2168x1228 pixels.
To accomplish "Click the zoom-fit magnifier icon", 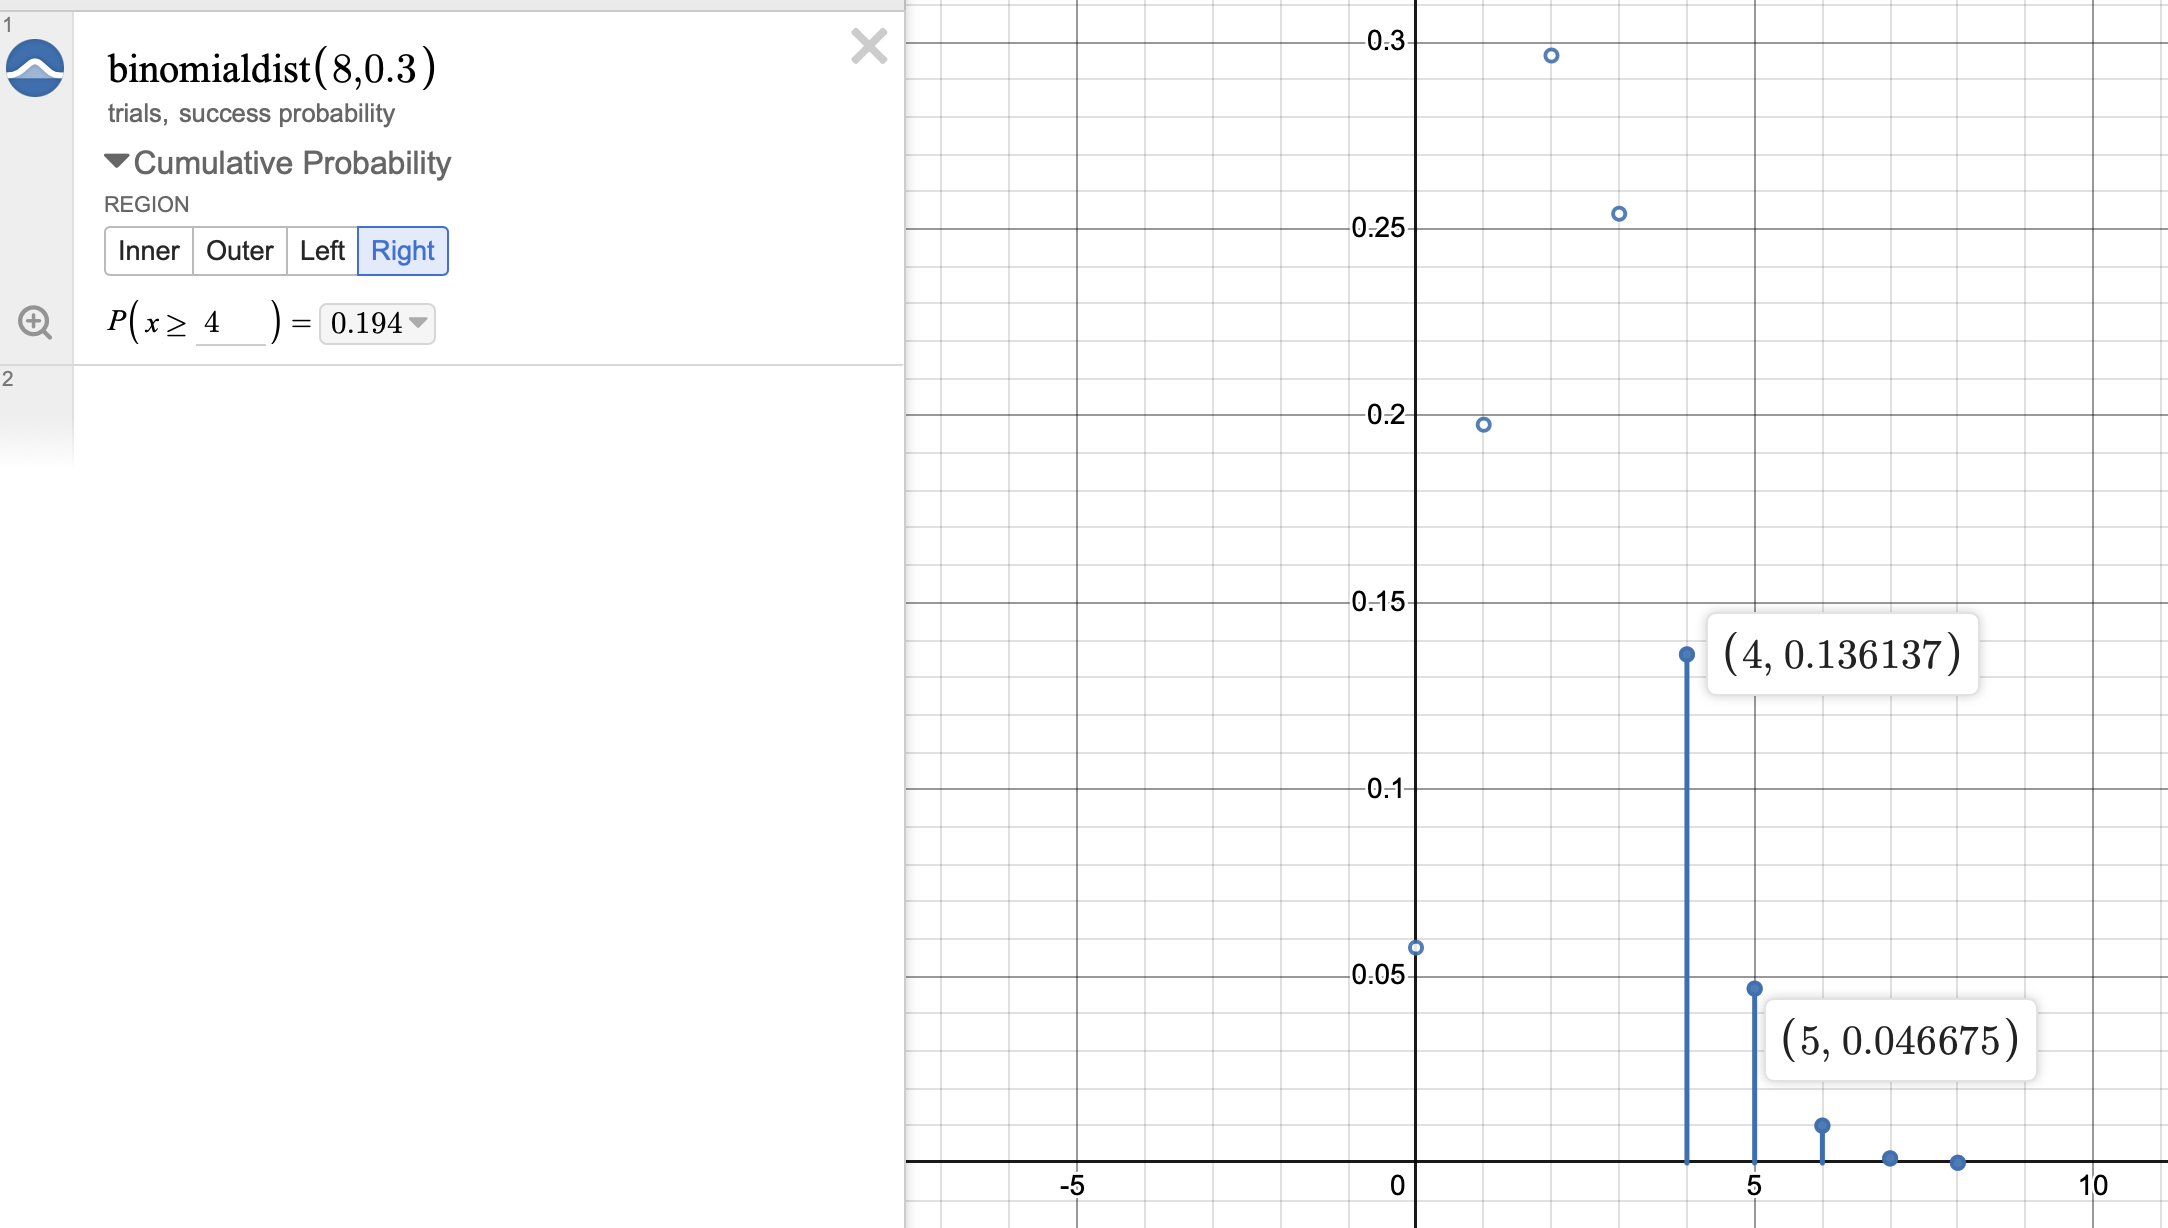I will pyautogui.click(x=35, y=322).
